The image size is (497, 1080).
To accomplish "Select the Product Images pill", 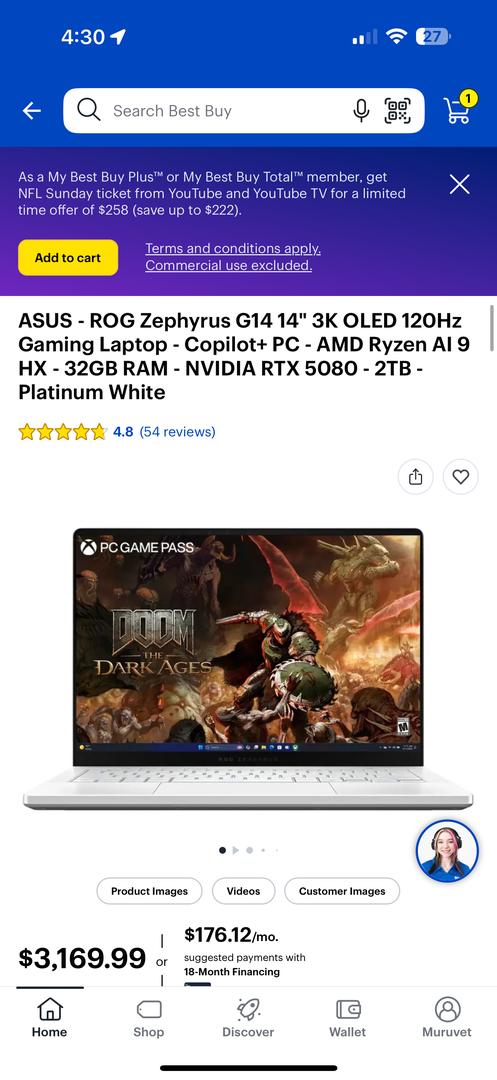I will click(149, 891).
